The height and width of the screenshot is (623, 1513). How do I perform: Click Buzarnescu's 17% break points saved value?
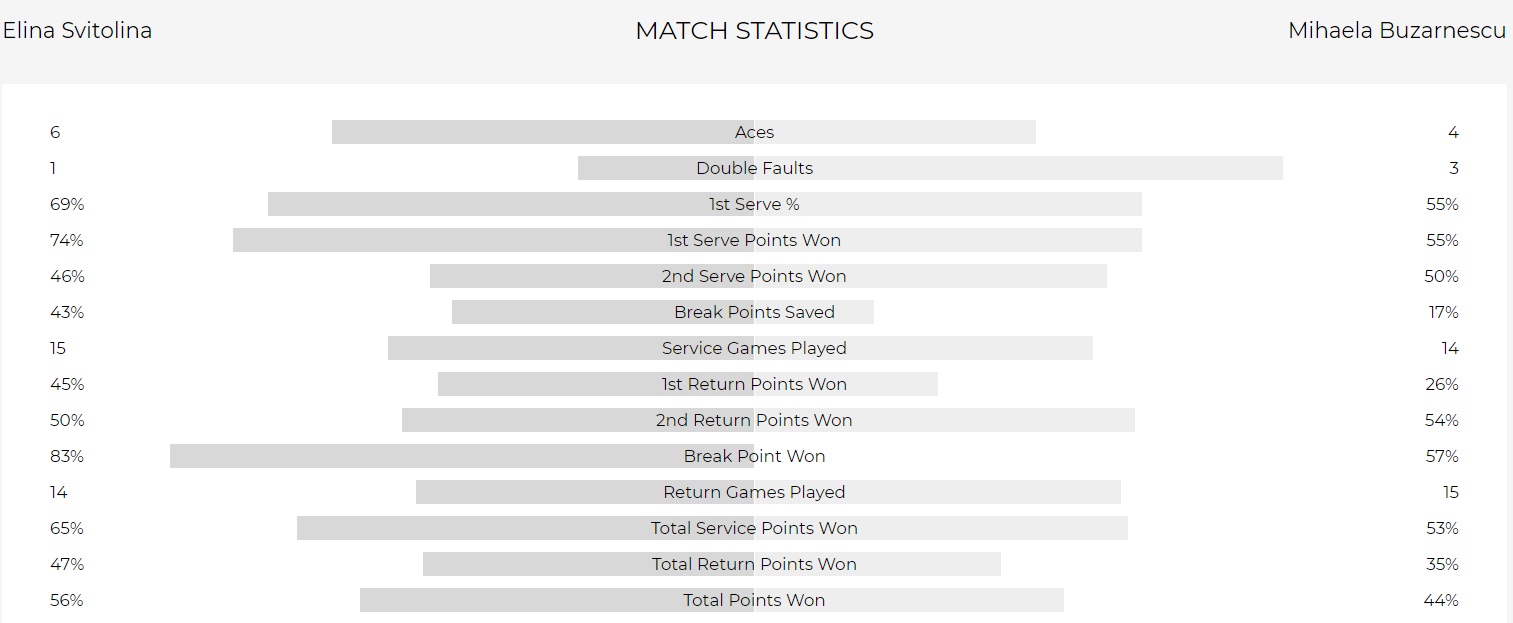(x=1443, y=312)
